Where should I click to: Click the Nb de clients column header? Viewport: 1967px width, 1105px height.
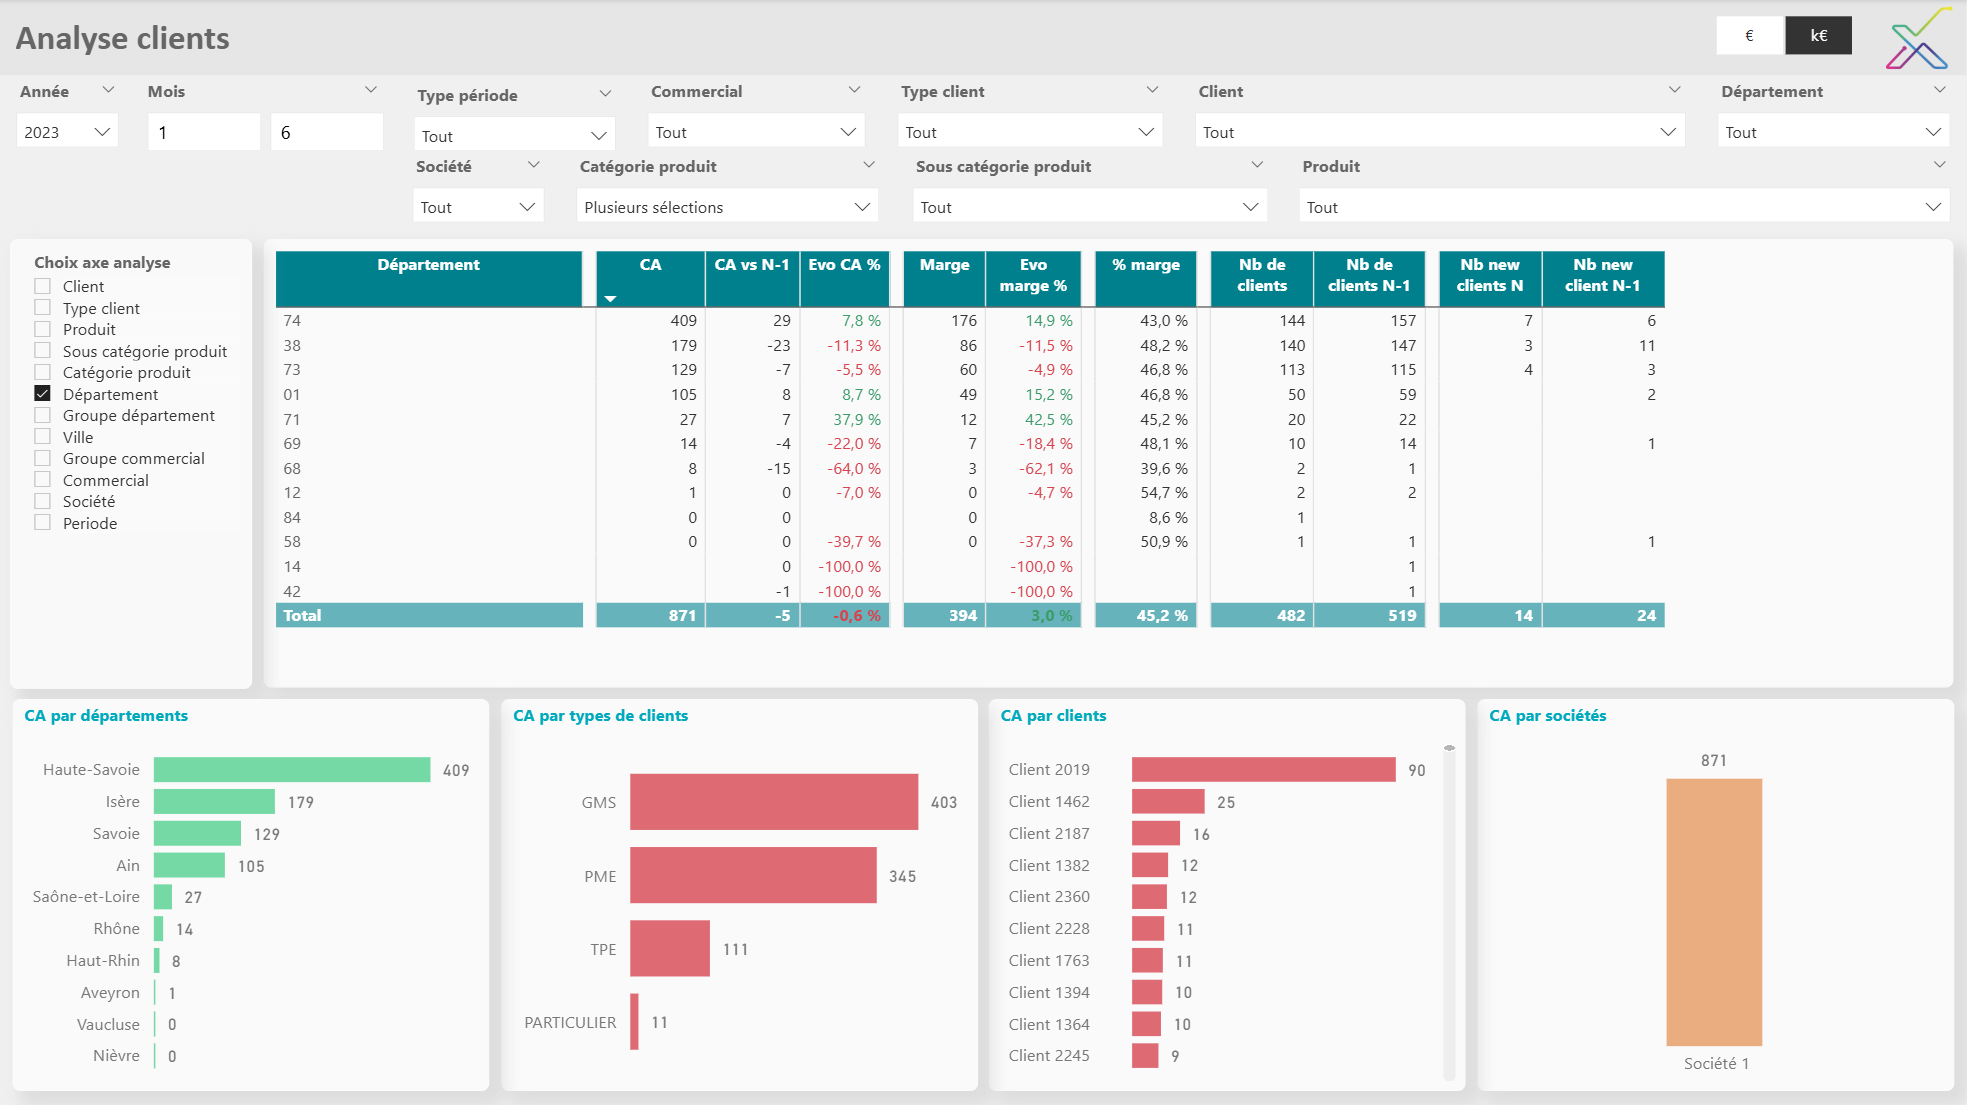pos(1261,275)
